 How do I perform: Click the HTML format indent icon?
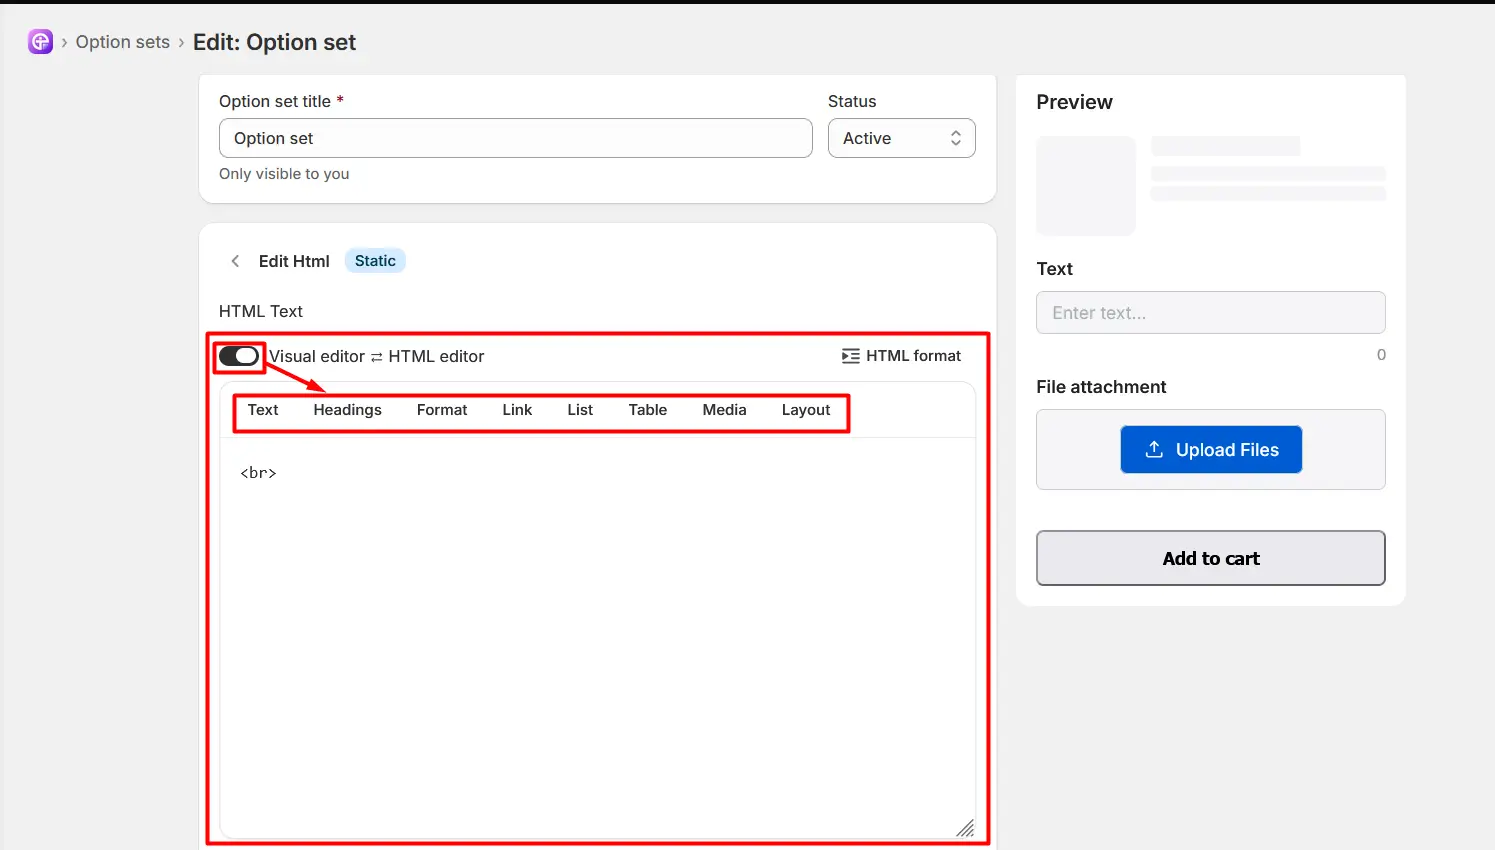tap(850, 356)
